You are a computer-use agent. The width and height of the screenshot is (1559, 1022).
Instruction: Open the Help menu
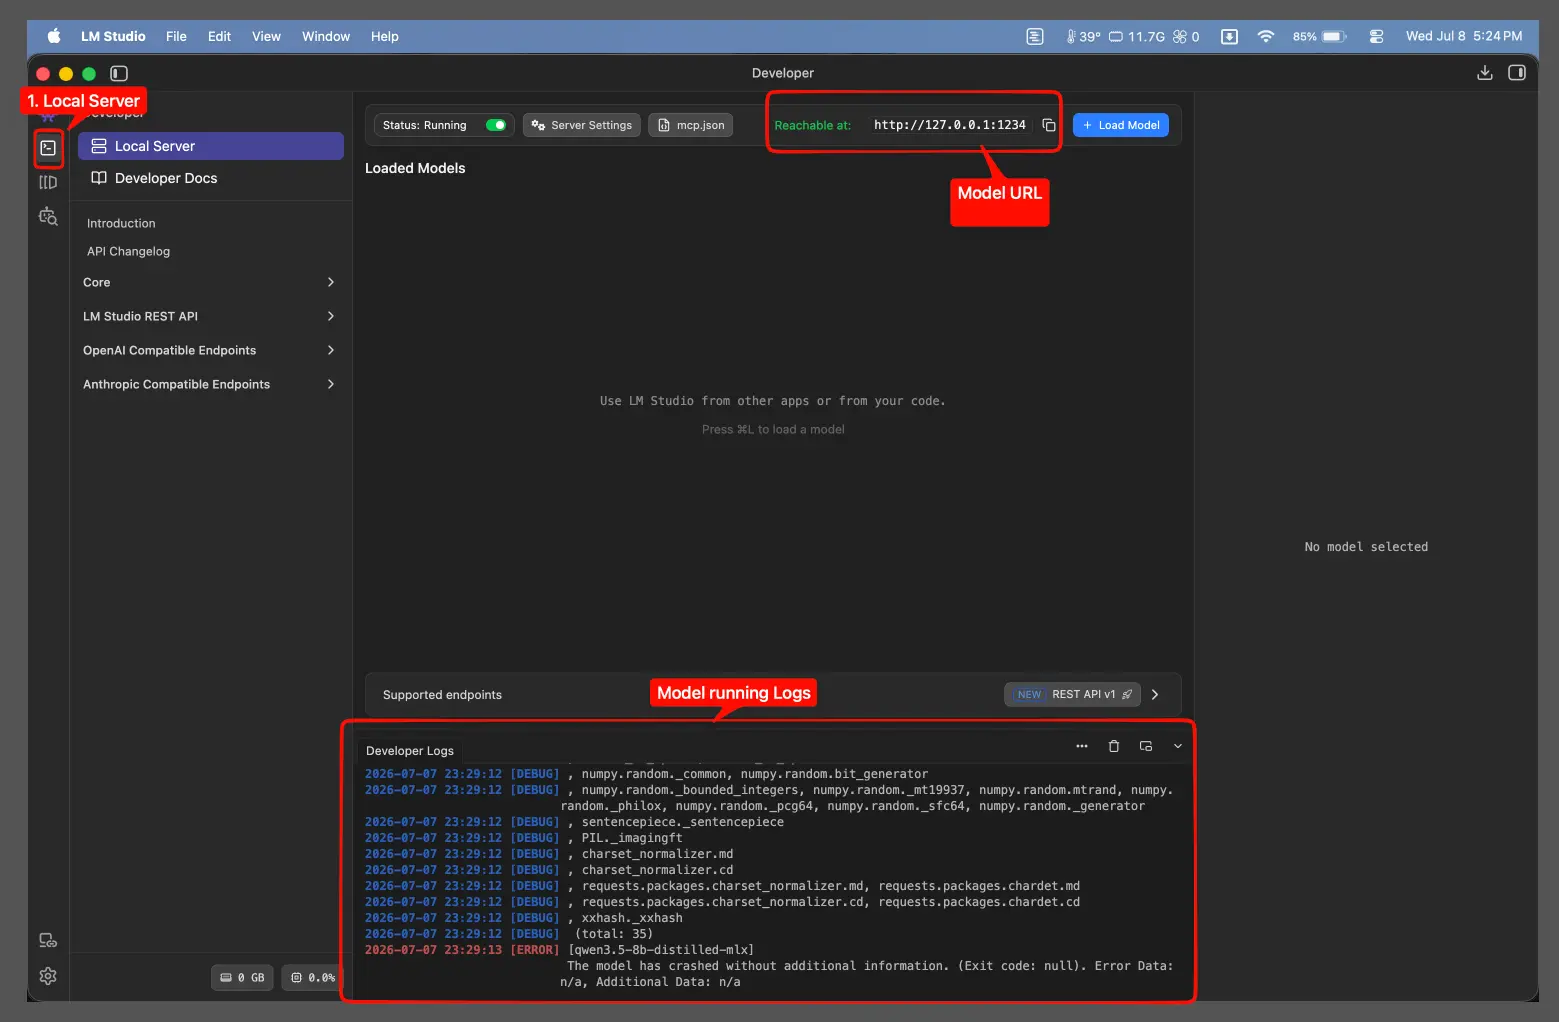385,36
